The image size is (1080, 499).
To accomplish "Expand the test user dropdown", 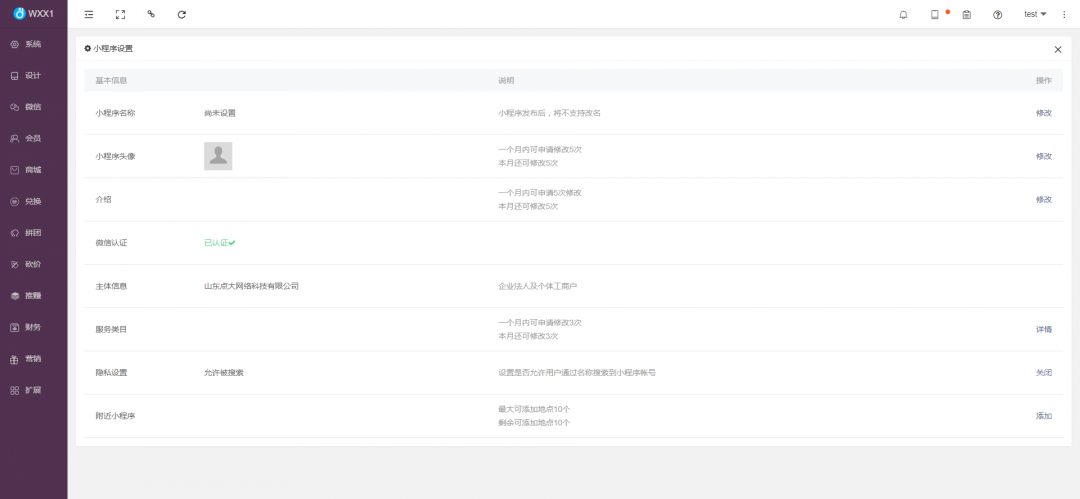I will (1035, 14).
